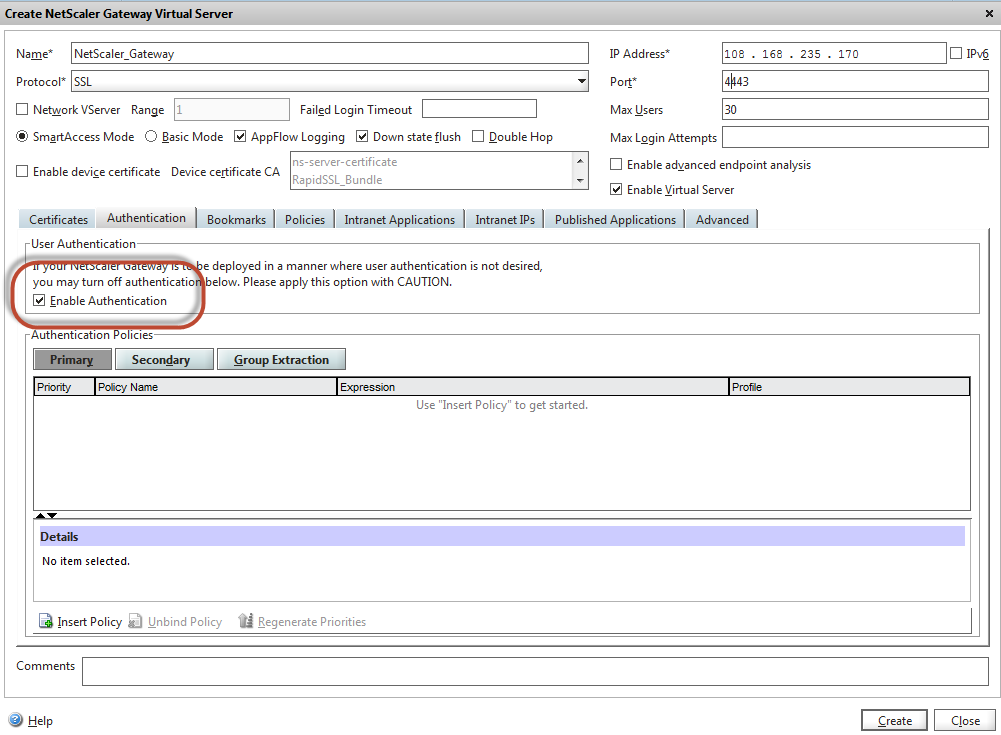The width and height of the screenshot is (1001, 735).
Task: Open the Published Applications tab
Action: [615, 220]
